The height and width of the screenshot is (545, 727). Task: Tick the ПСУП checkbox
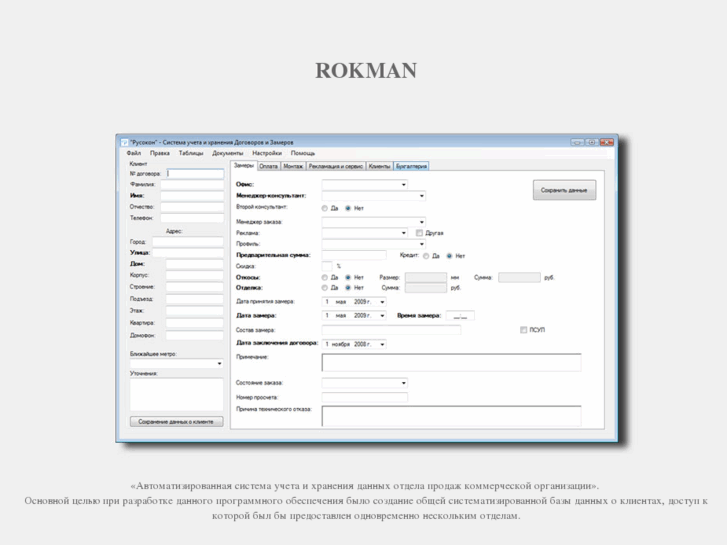coord(523,330)
